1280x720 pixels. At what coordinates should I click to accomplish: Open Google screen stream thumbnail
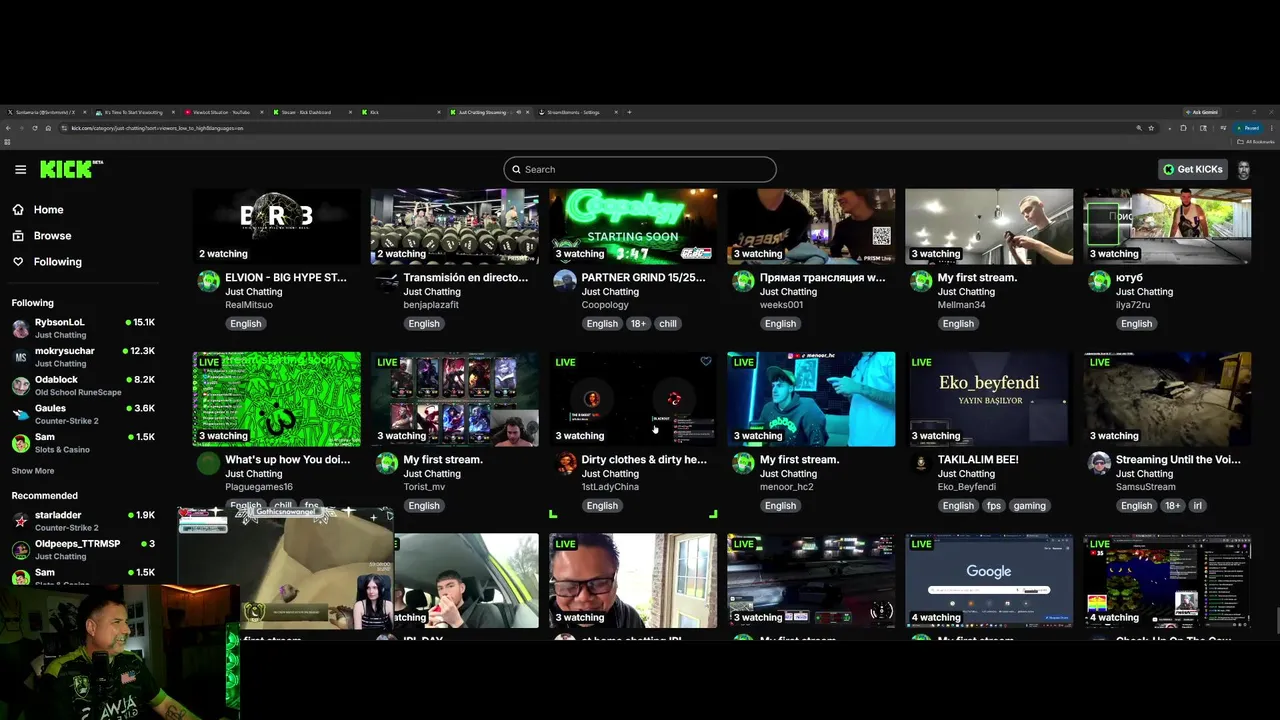point(989,581)
